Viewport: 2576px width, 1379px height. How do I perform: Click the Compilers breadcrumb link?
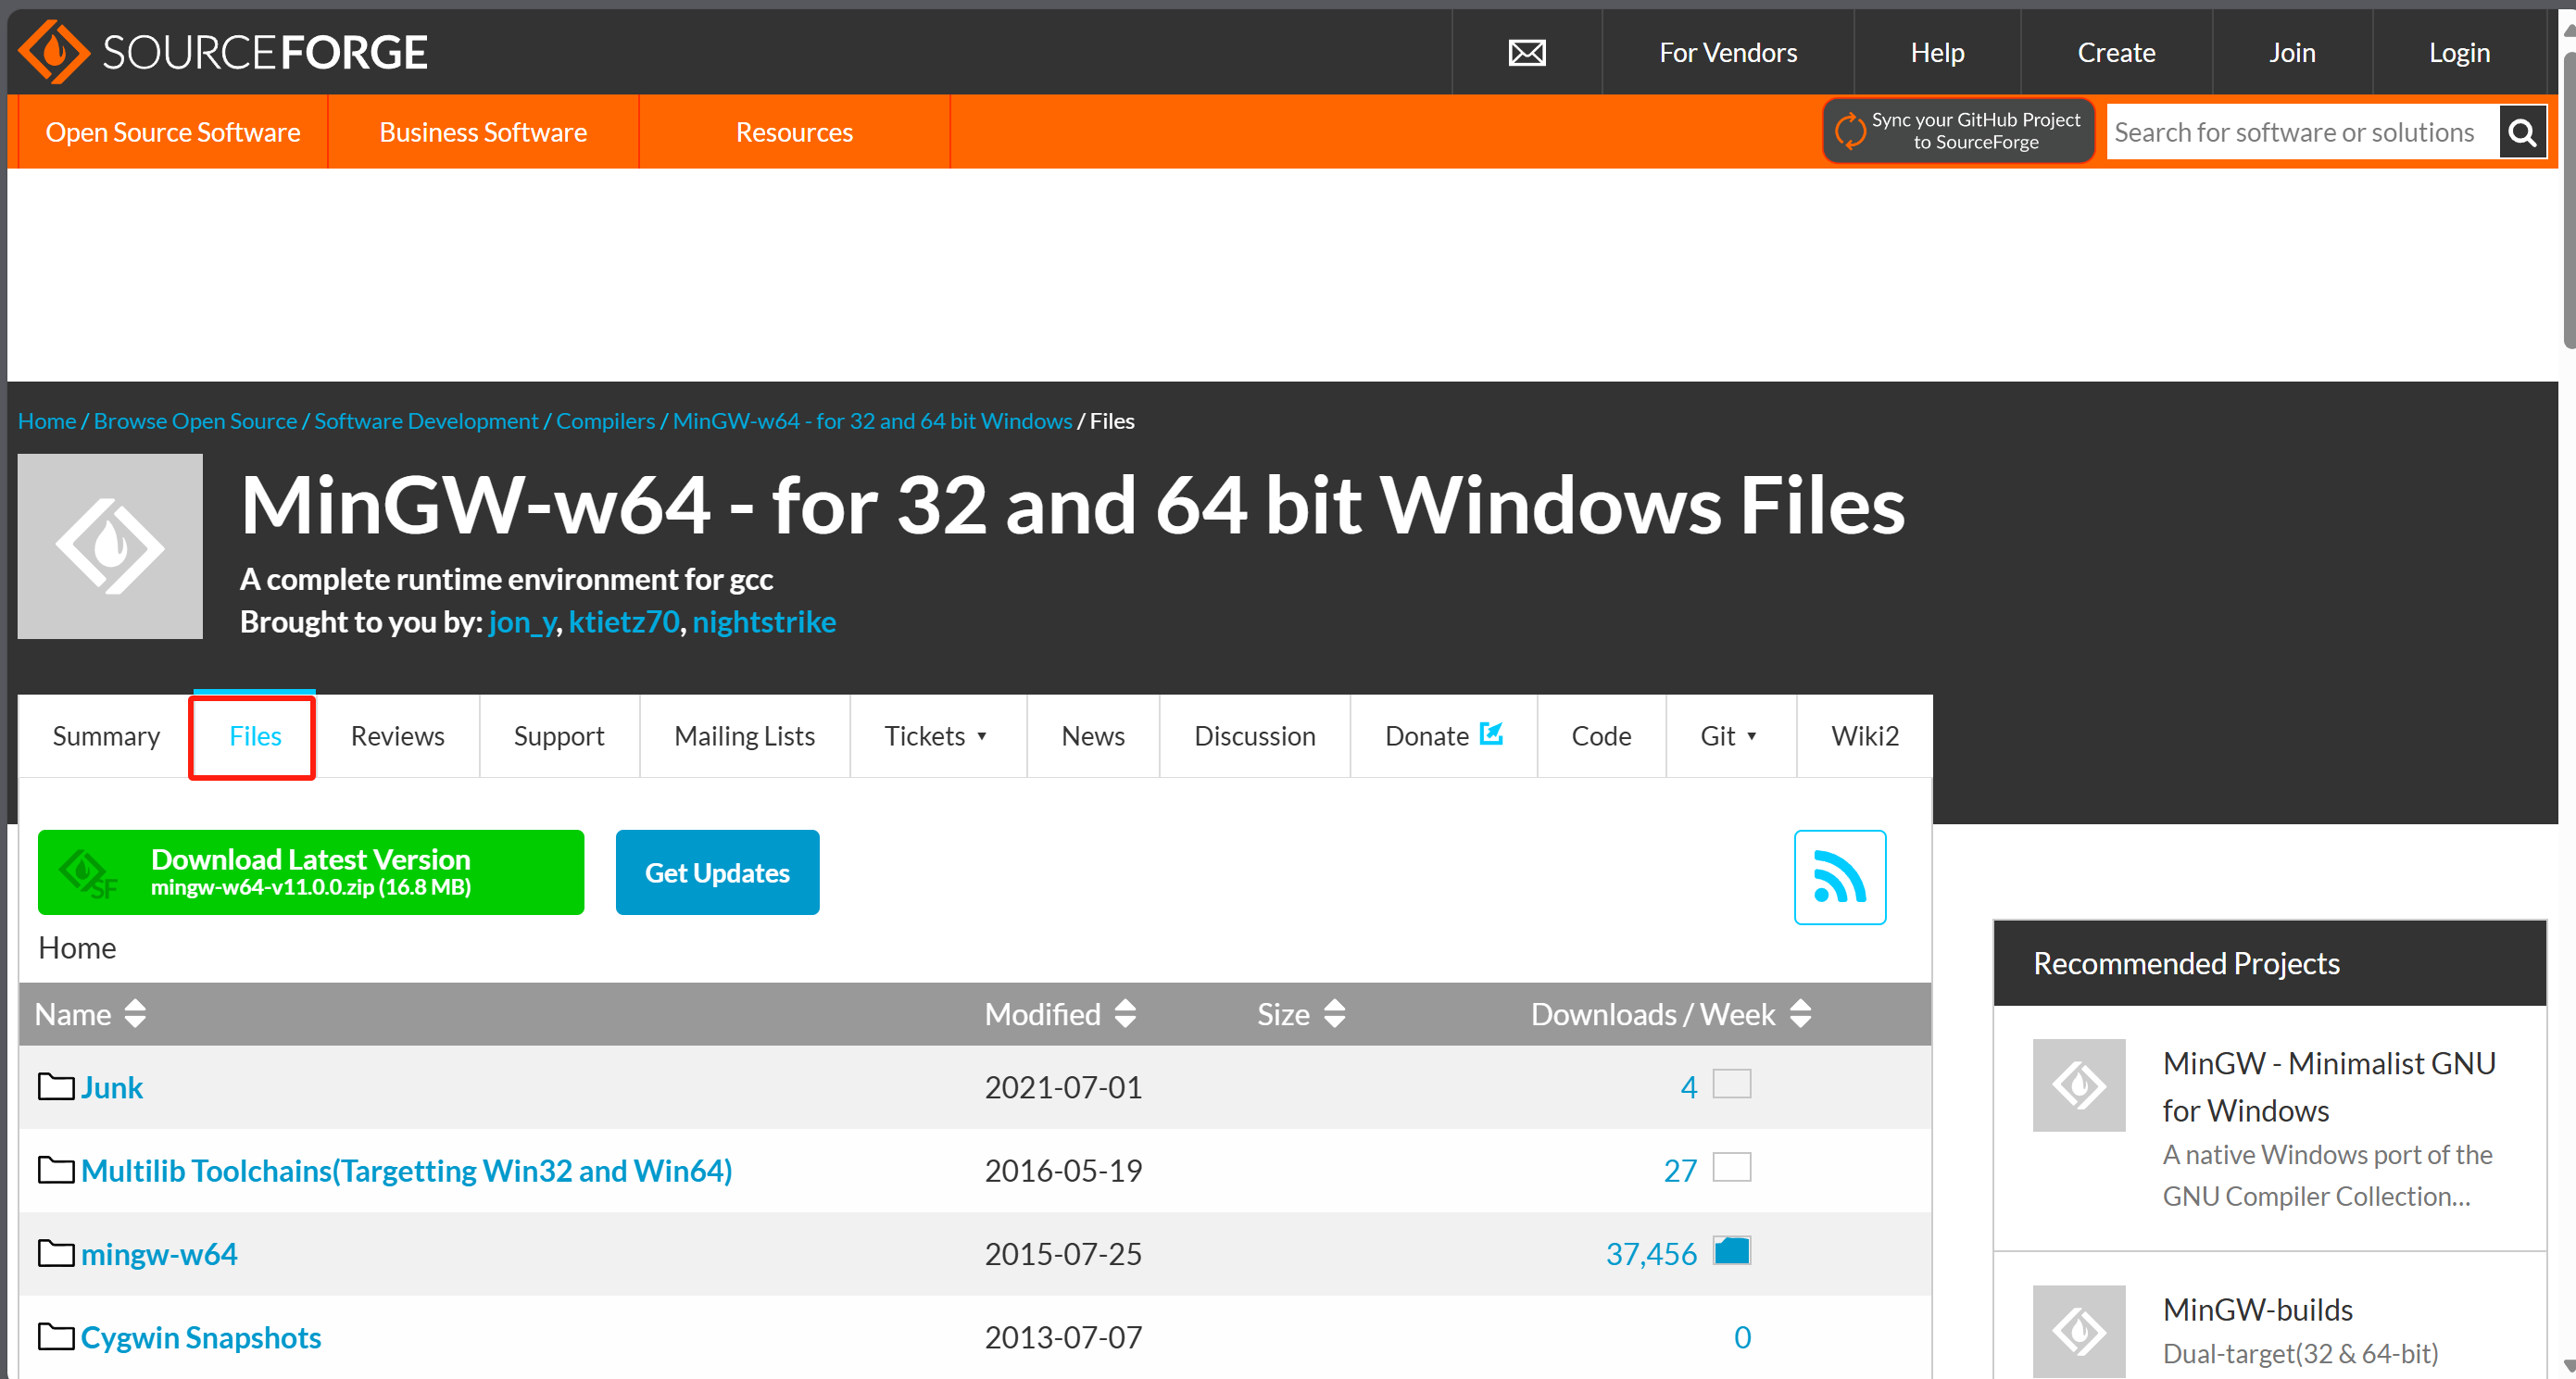[605, 421]
